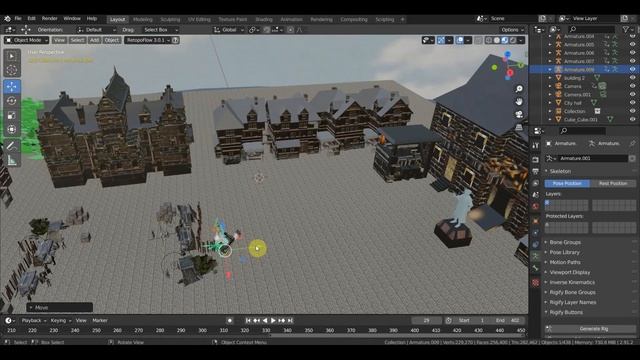
Task: Open the Render menu
Action: coord(49,19)
